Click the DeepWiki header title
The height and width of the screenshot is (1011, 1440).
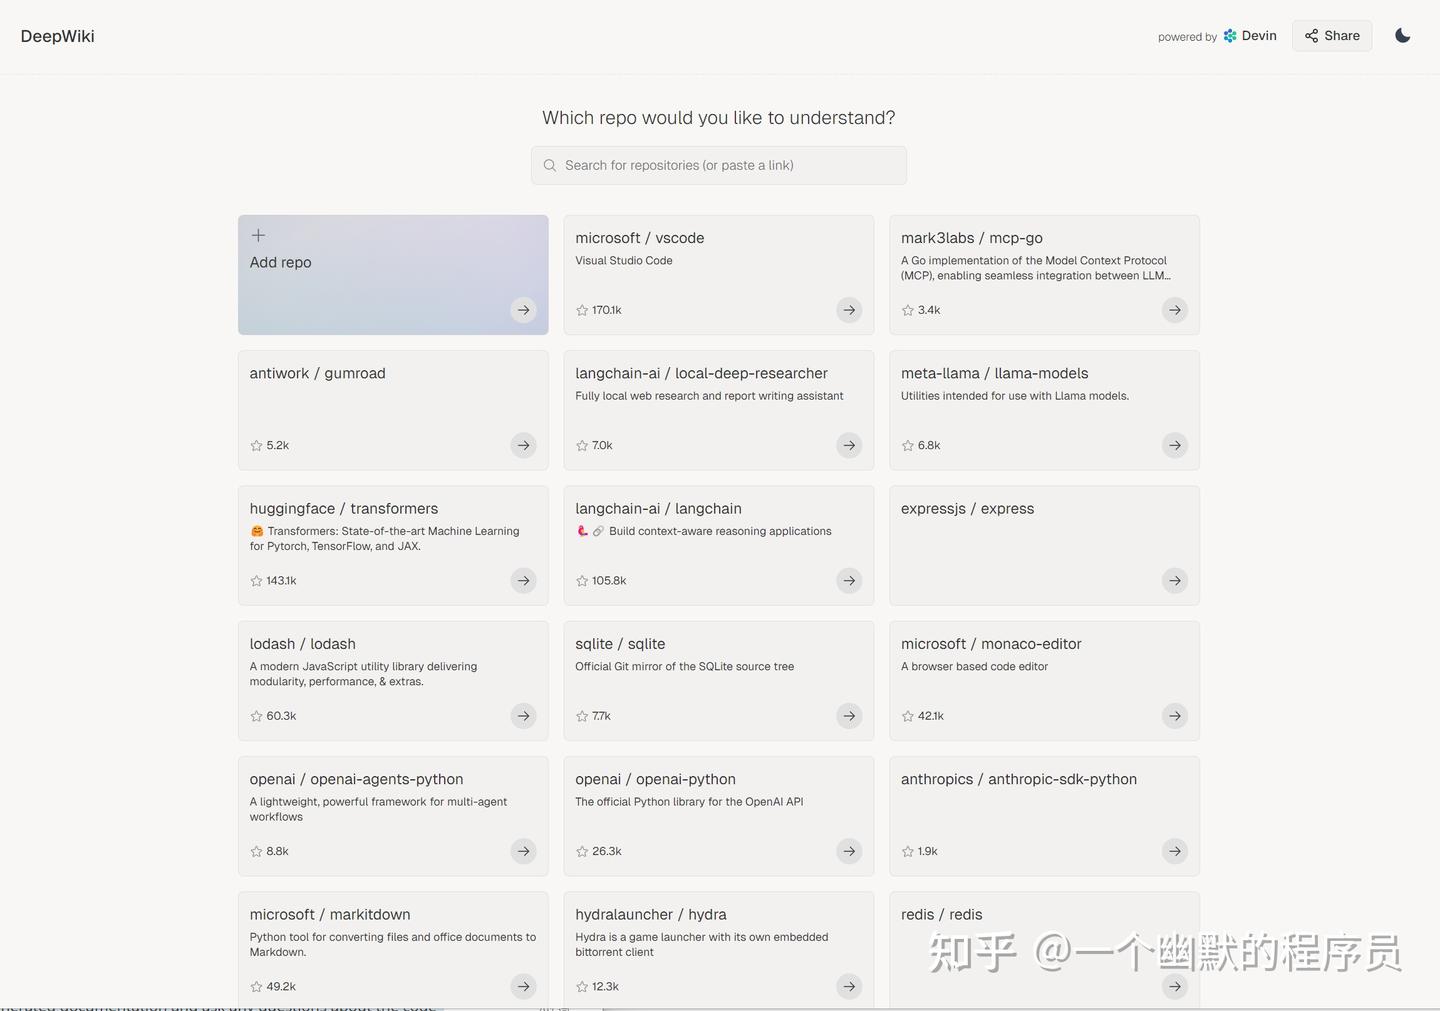coord(57,36)
